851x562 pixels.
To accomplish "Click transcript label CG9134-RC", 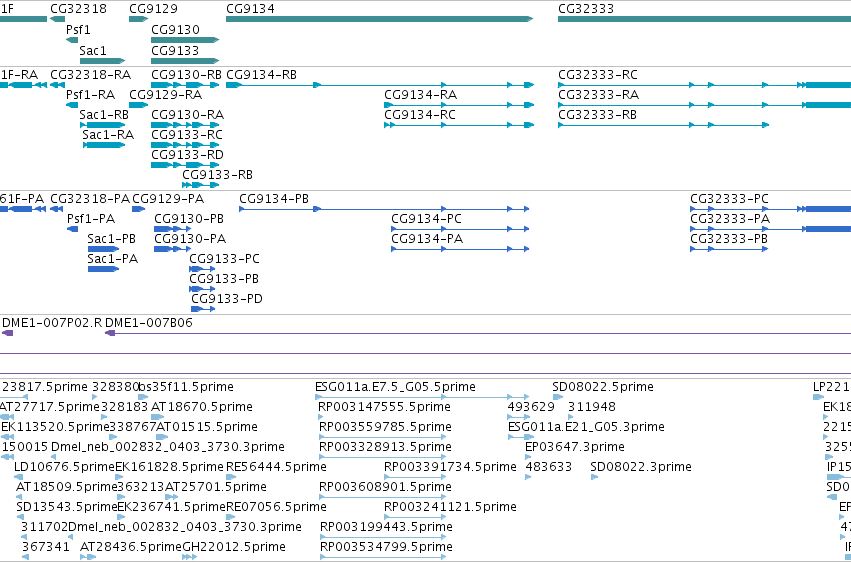I will coord(420,115).
